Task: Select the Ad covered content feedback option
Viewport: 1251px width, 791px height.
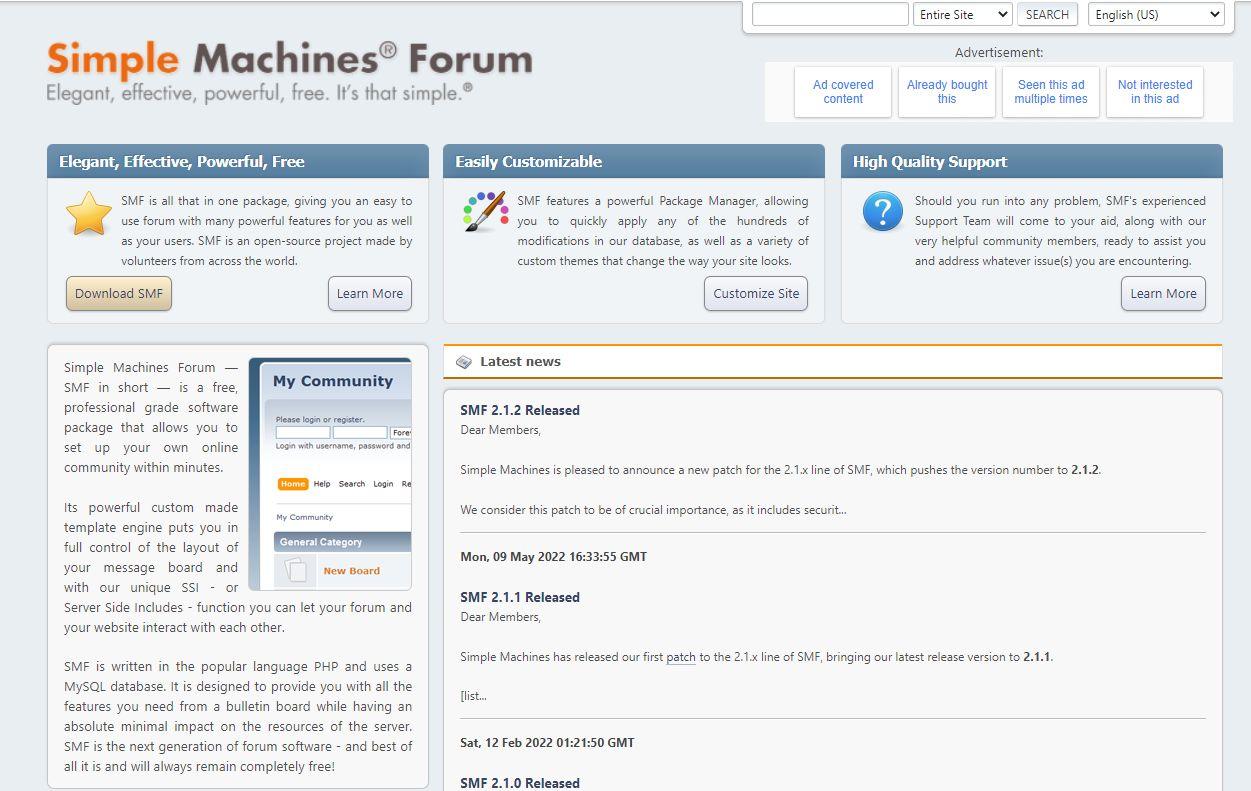Action: point(843,92)
